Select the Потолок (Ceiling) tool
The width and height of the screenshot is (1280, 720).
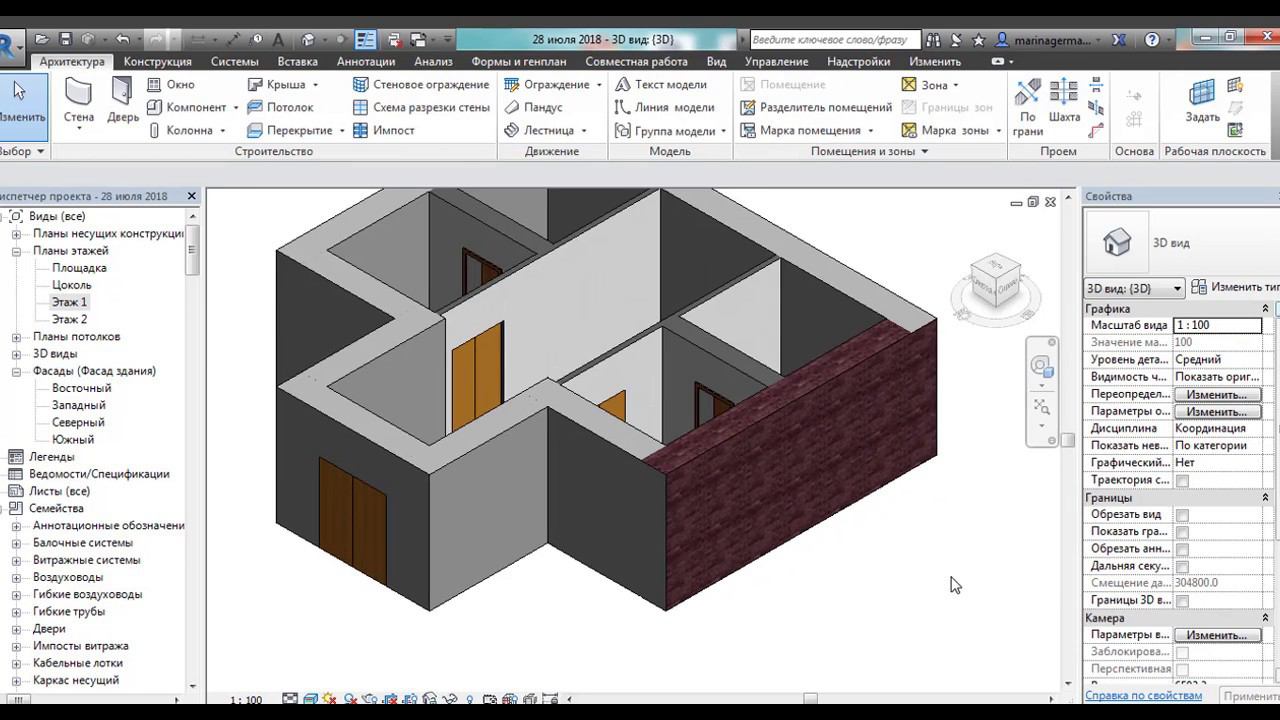coord(280,108)
